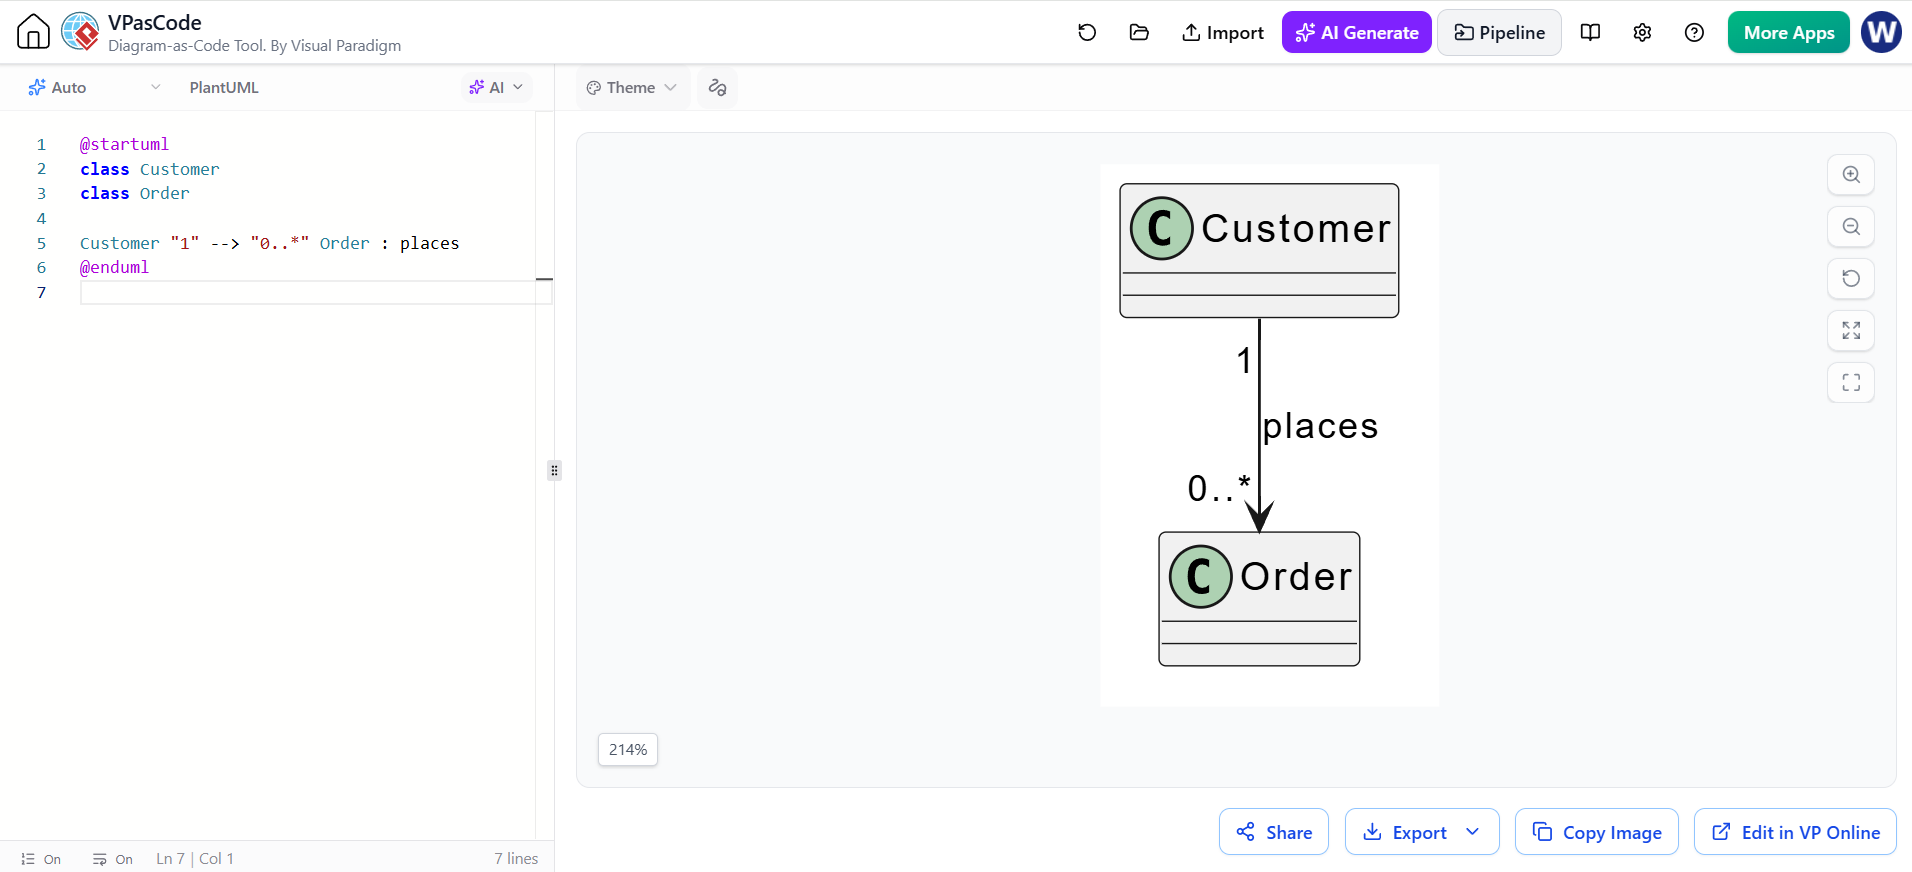Click the panel splitter handle

[554, 470]
